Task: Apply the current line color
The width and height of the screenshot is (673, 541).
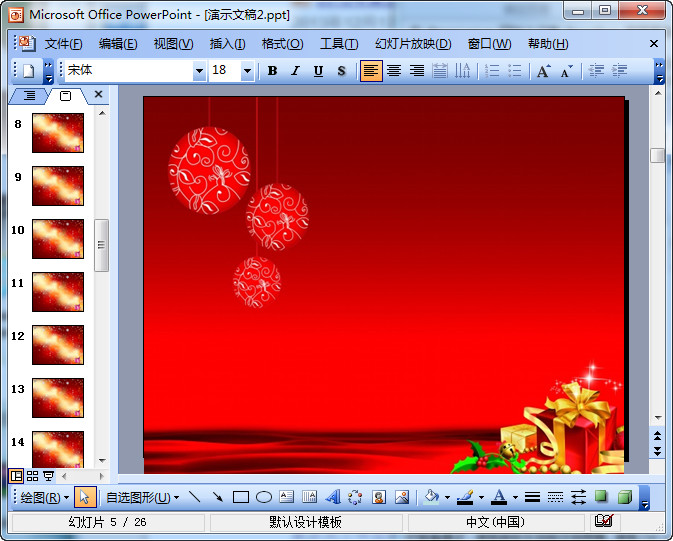Action: pos(465,498)
